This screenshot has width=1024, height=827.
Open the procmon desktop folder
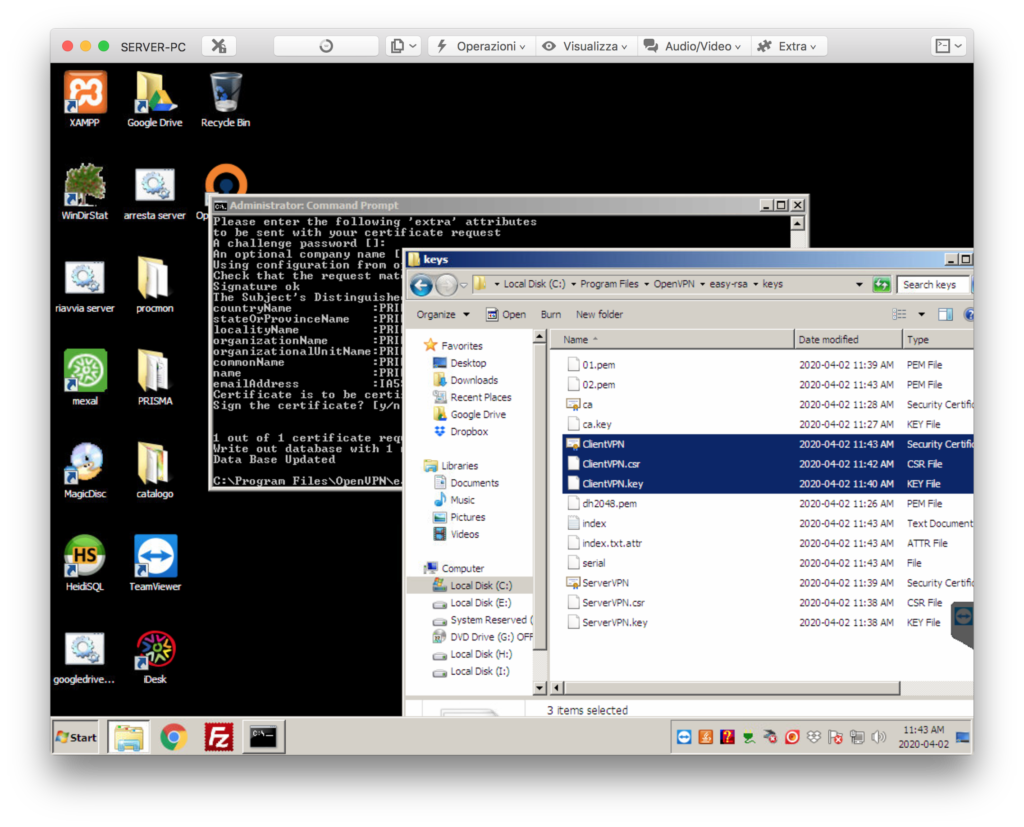click(x=154, y=285)
